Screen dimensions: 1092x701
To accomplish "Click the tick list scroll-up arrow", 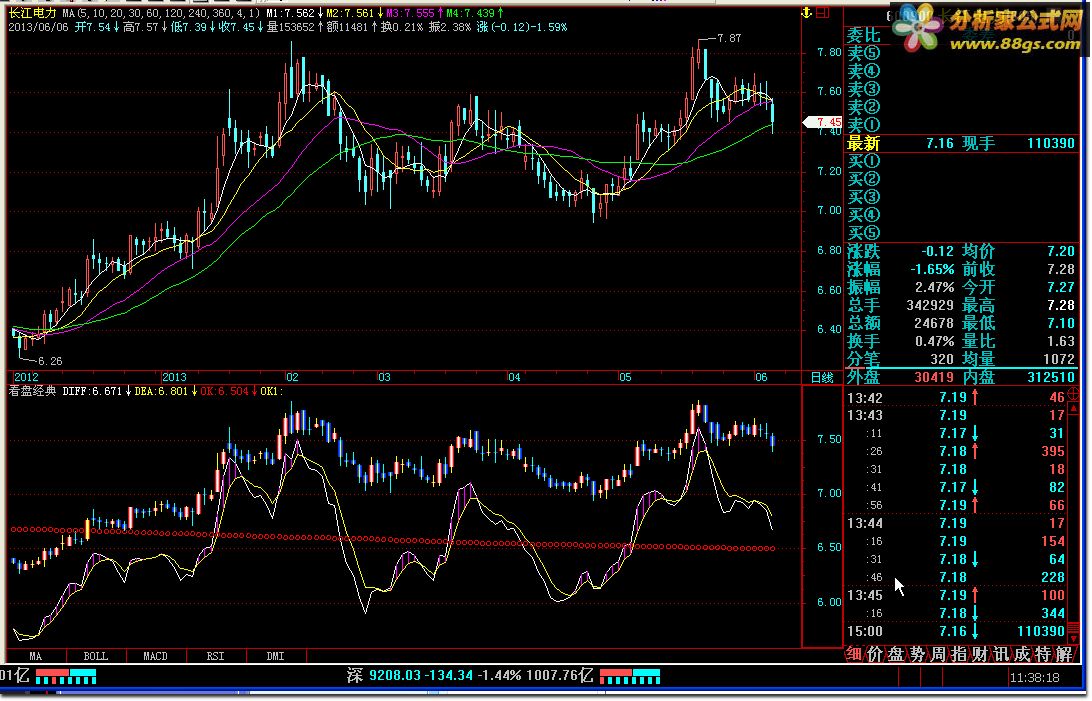I will click(1073, 407).
